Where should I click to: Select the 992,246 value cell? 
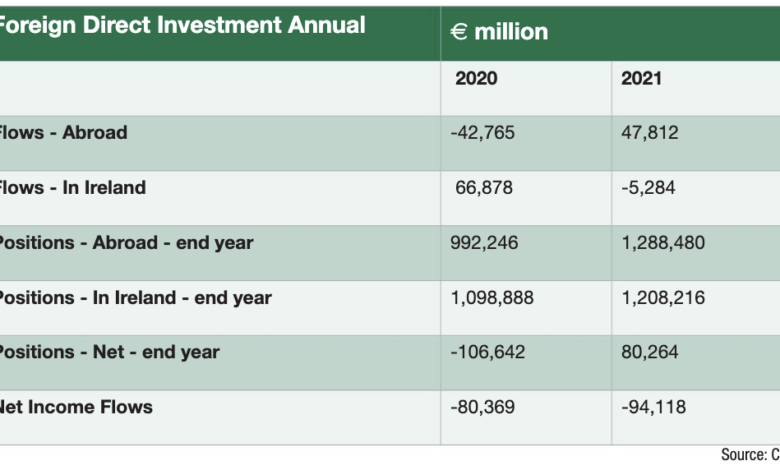pyautogui.click(x=487, y=242)
